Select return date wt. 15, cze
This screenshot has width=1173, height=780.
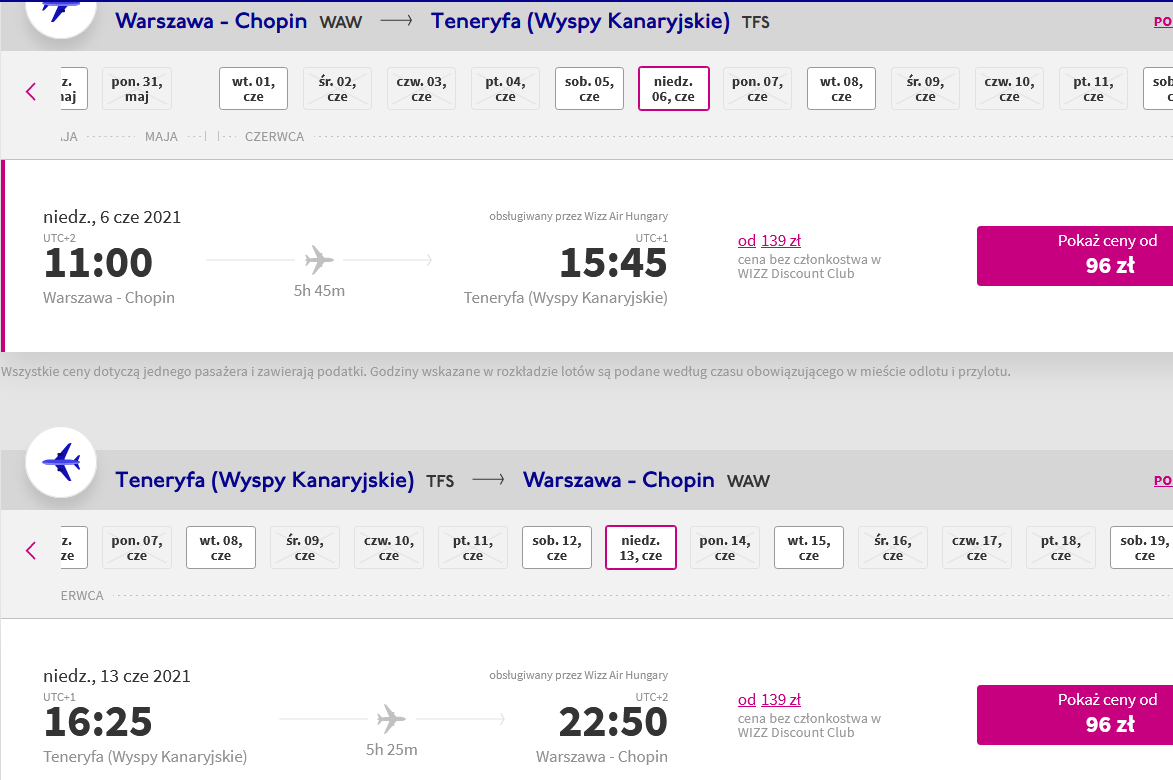(809, 547)
